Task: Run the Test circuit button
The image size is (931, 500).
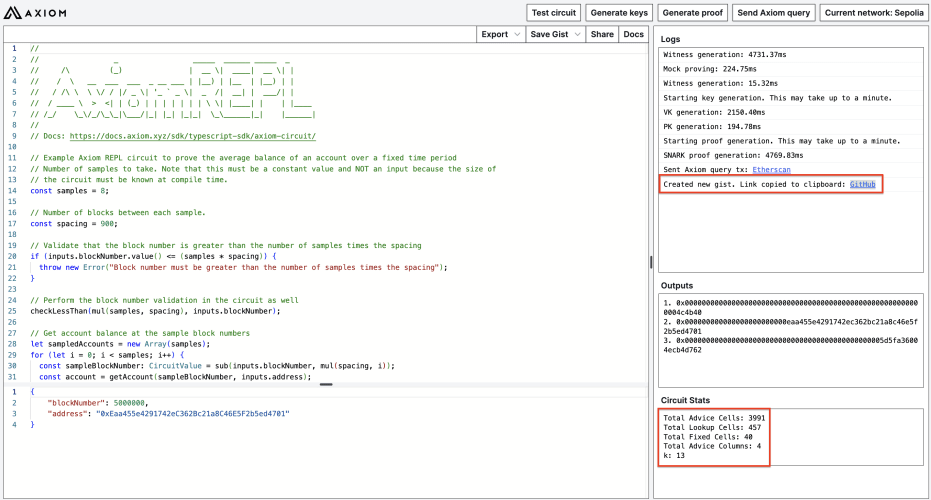Action: (x=553, y=12)
